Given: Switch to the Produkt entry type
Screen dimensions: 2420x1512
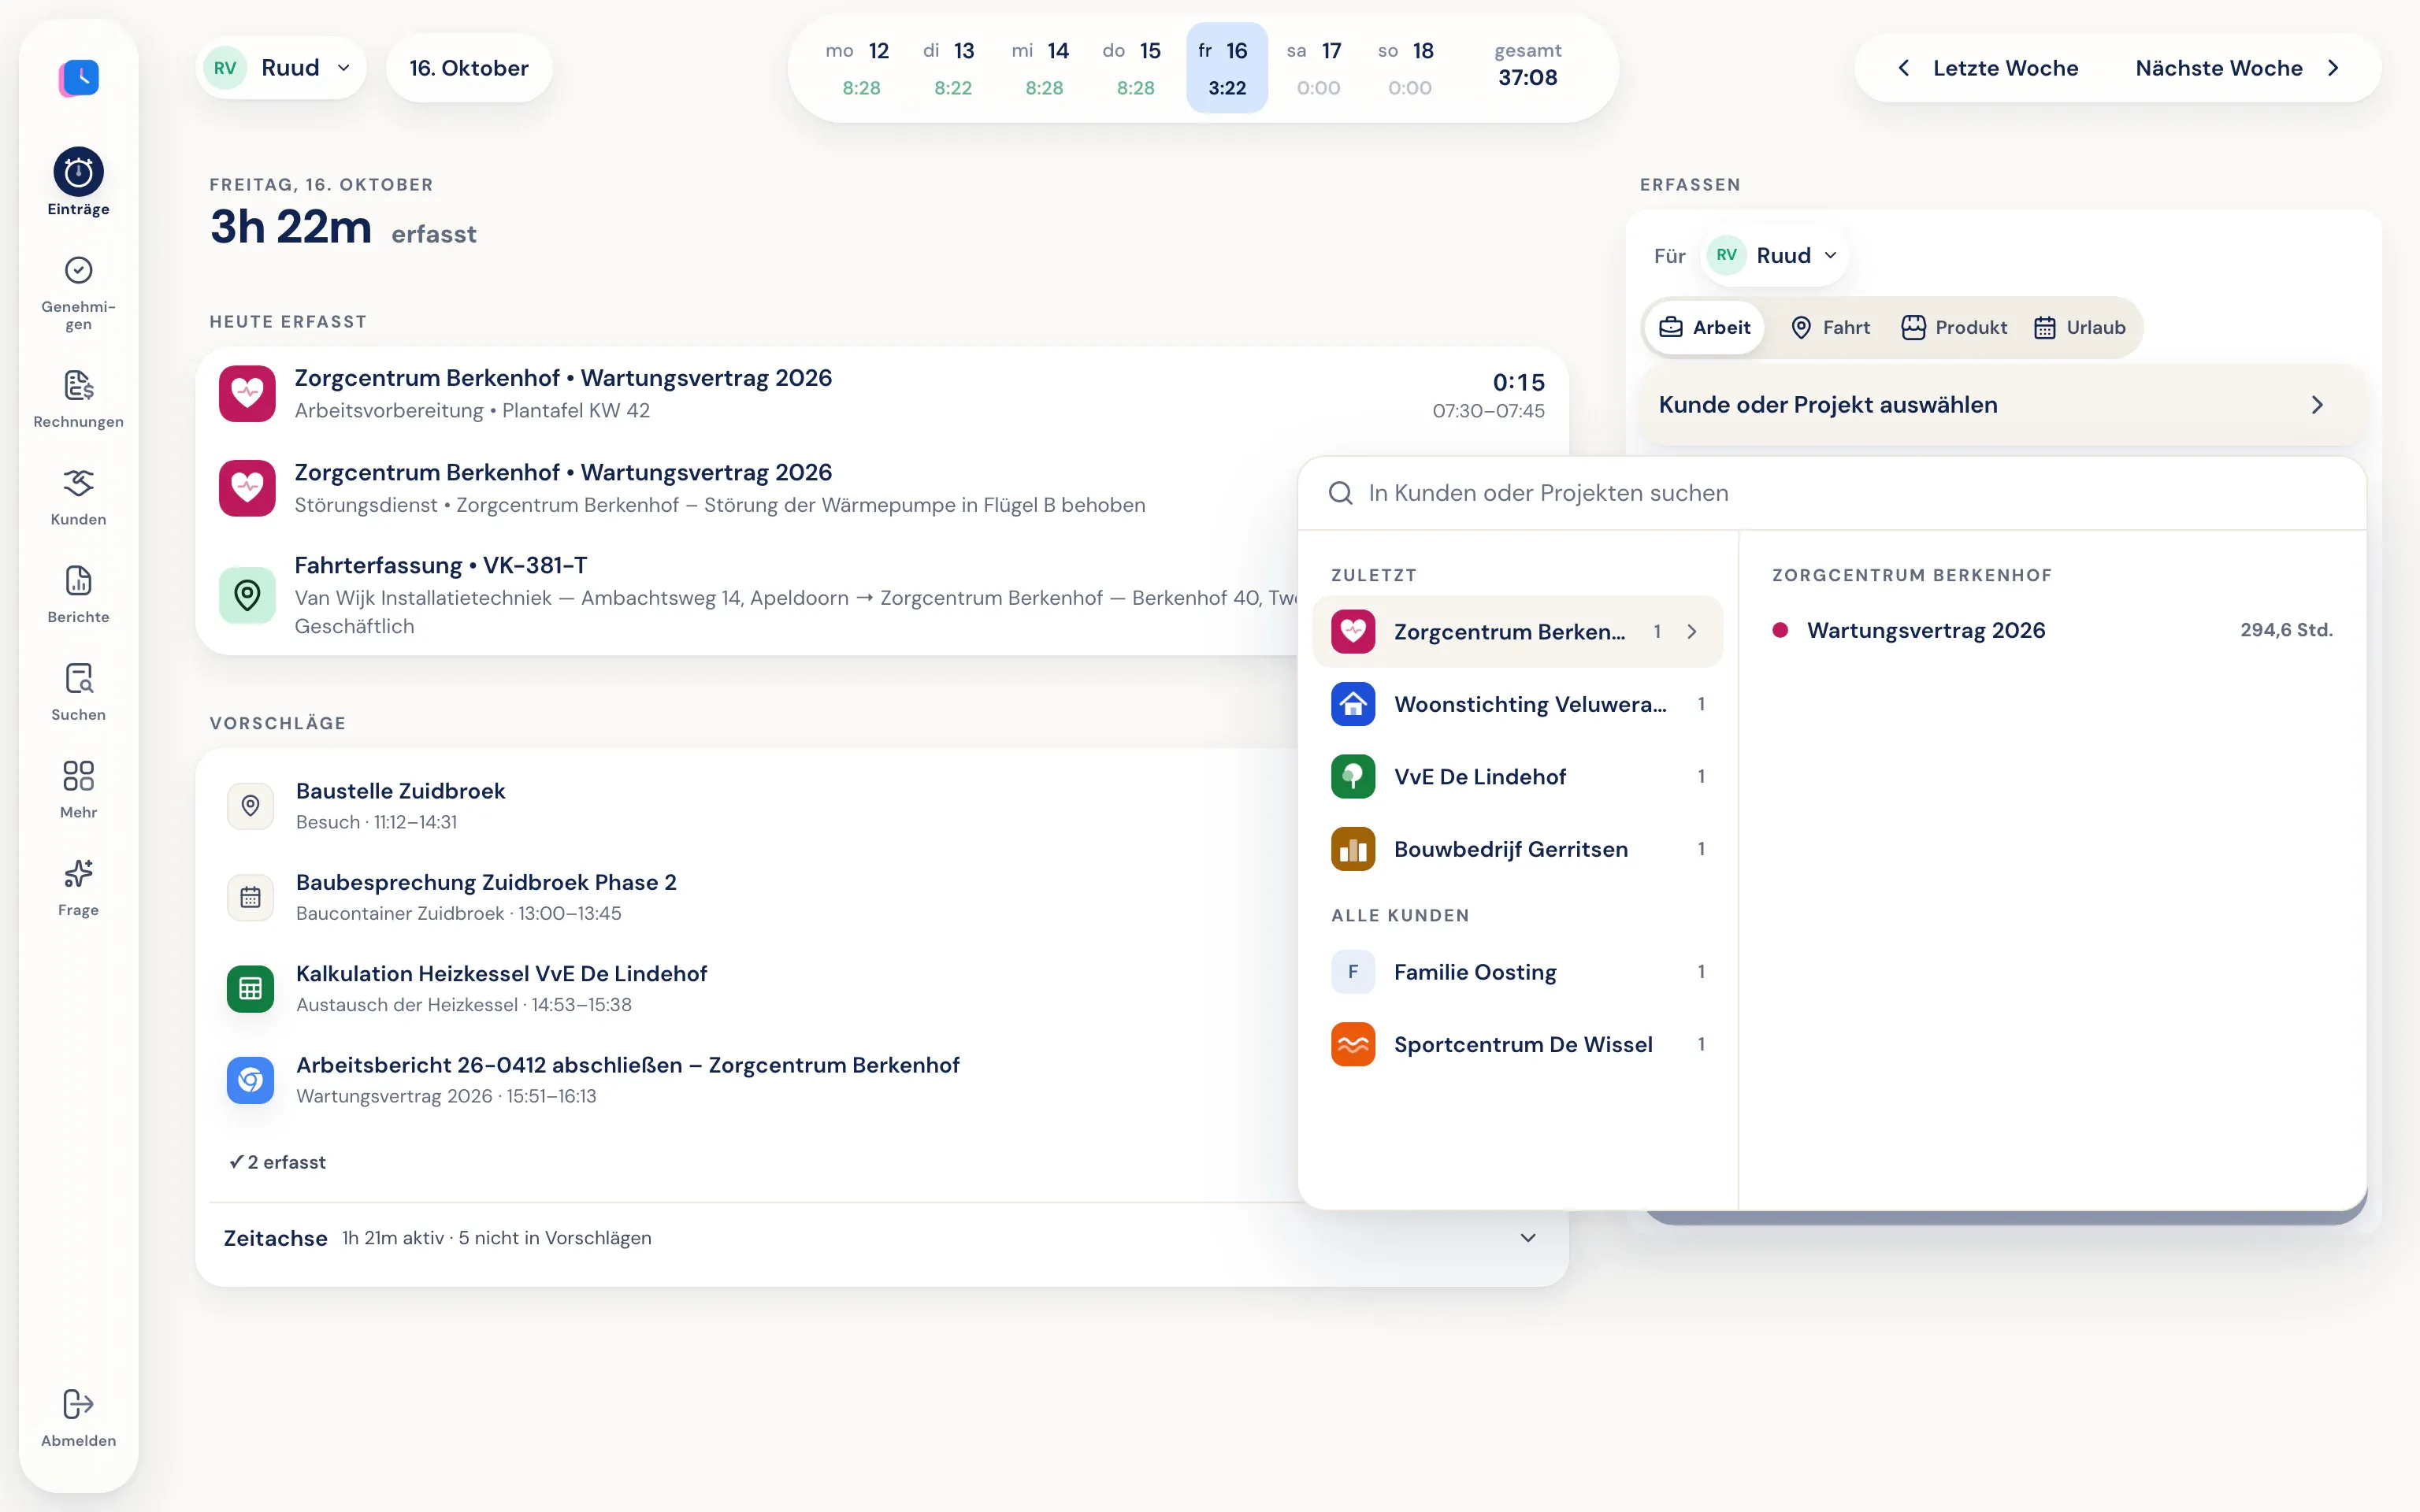Looking at the screenshot, I should point(1953,327).
